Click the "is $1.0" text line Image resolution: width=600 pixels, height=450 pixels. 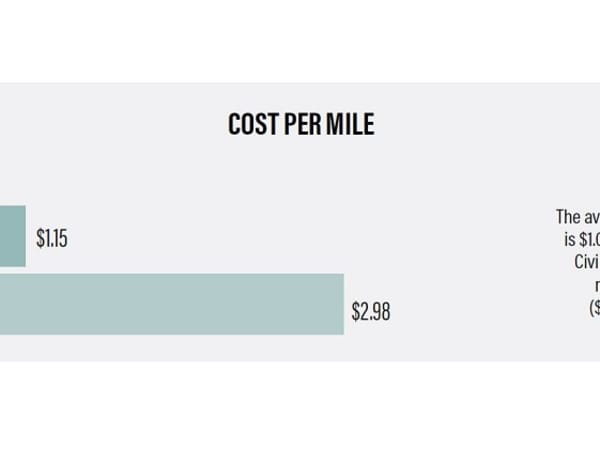[581, 239]
